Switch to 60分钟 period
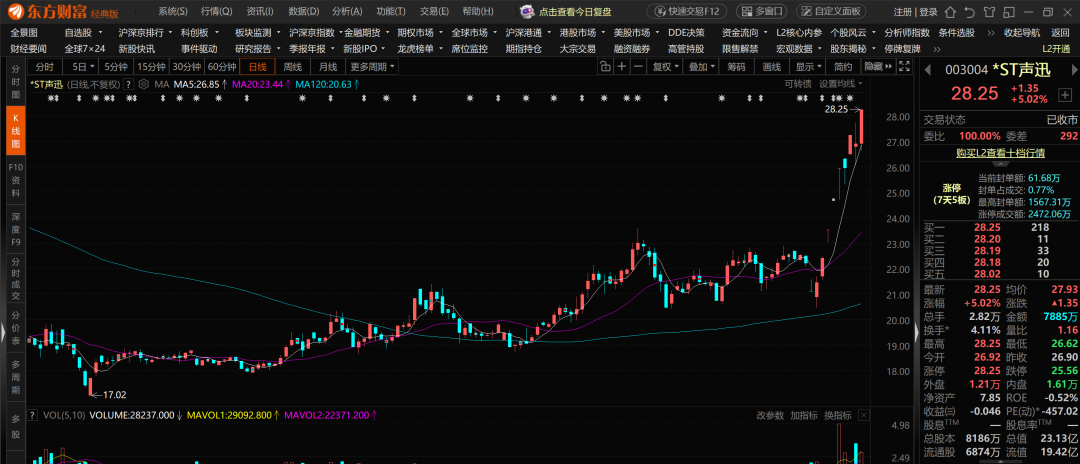 (222, 66)
